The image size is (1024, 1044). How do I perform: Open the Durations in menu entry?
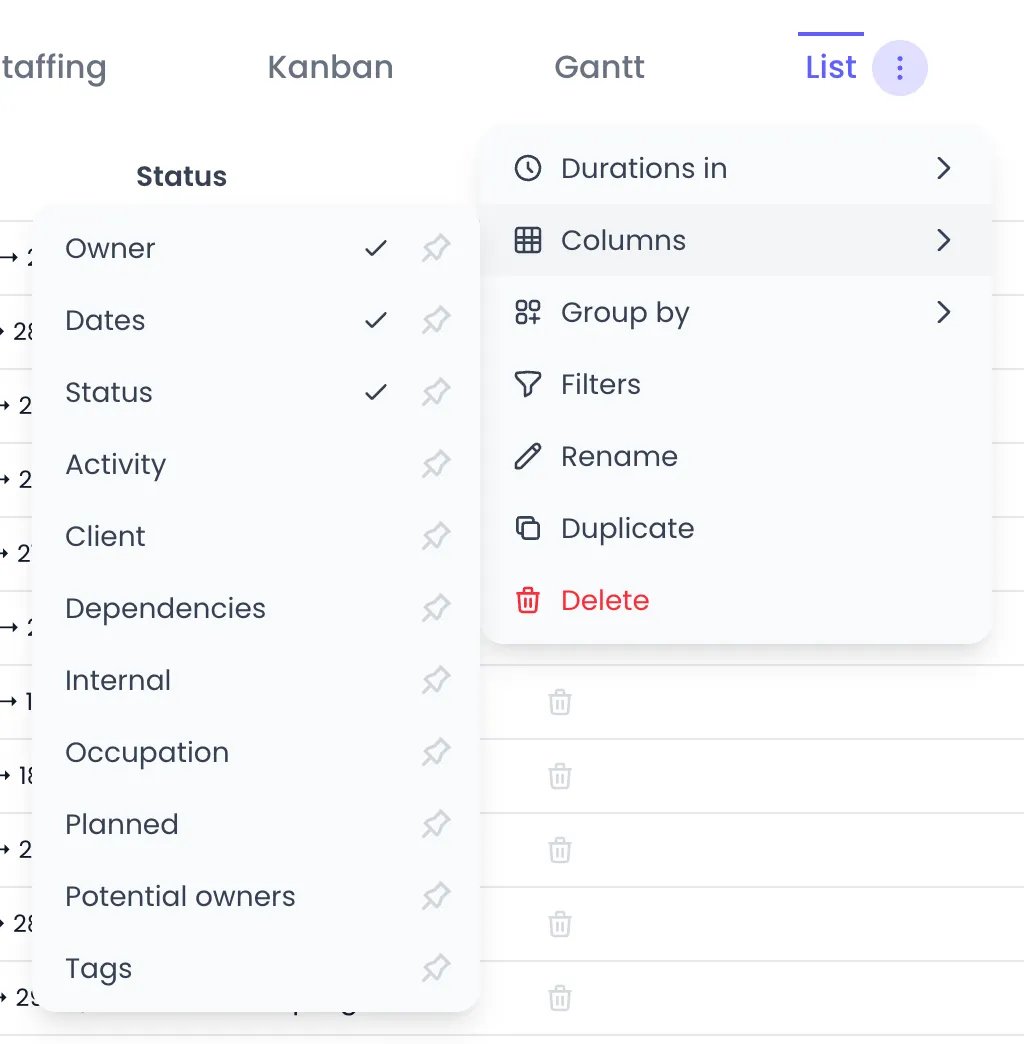point(736,168)
